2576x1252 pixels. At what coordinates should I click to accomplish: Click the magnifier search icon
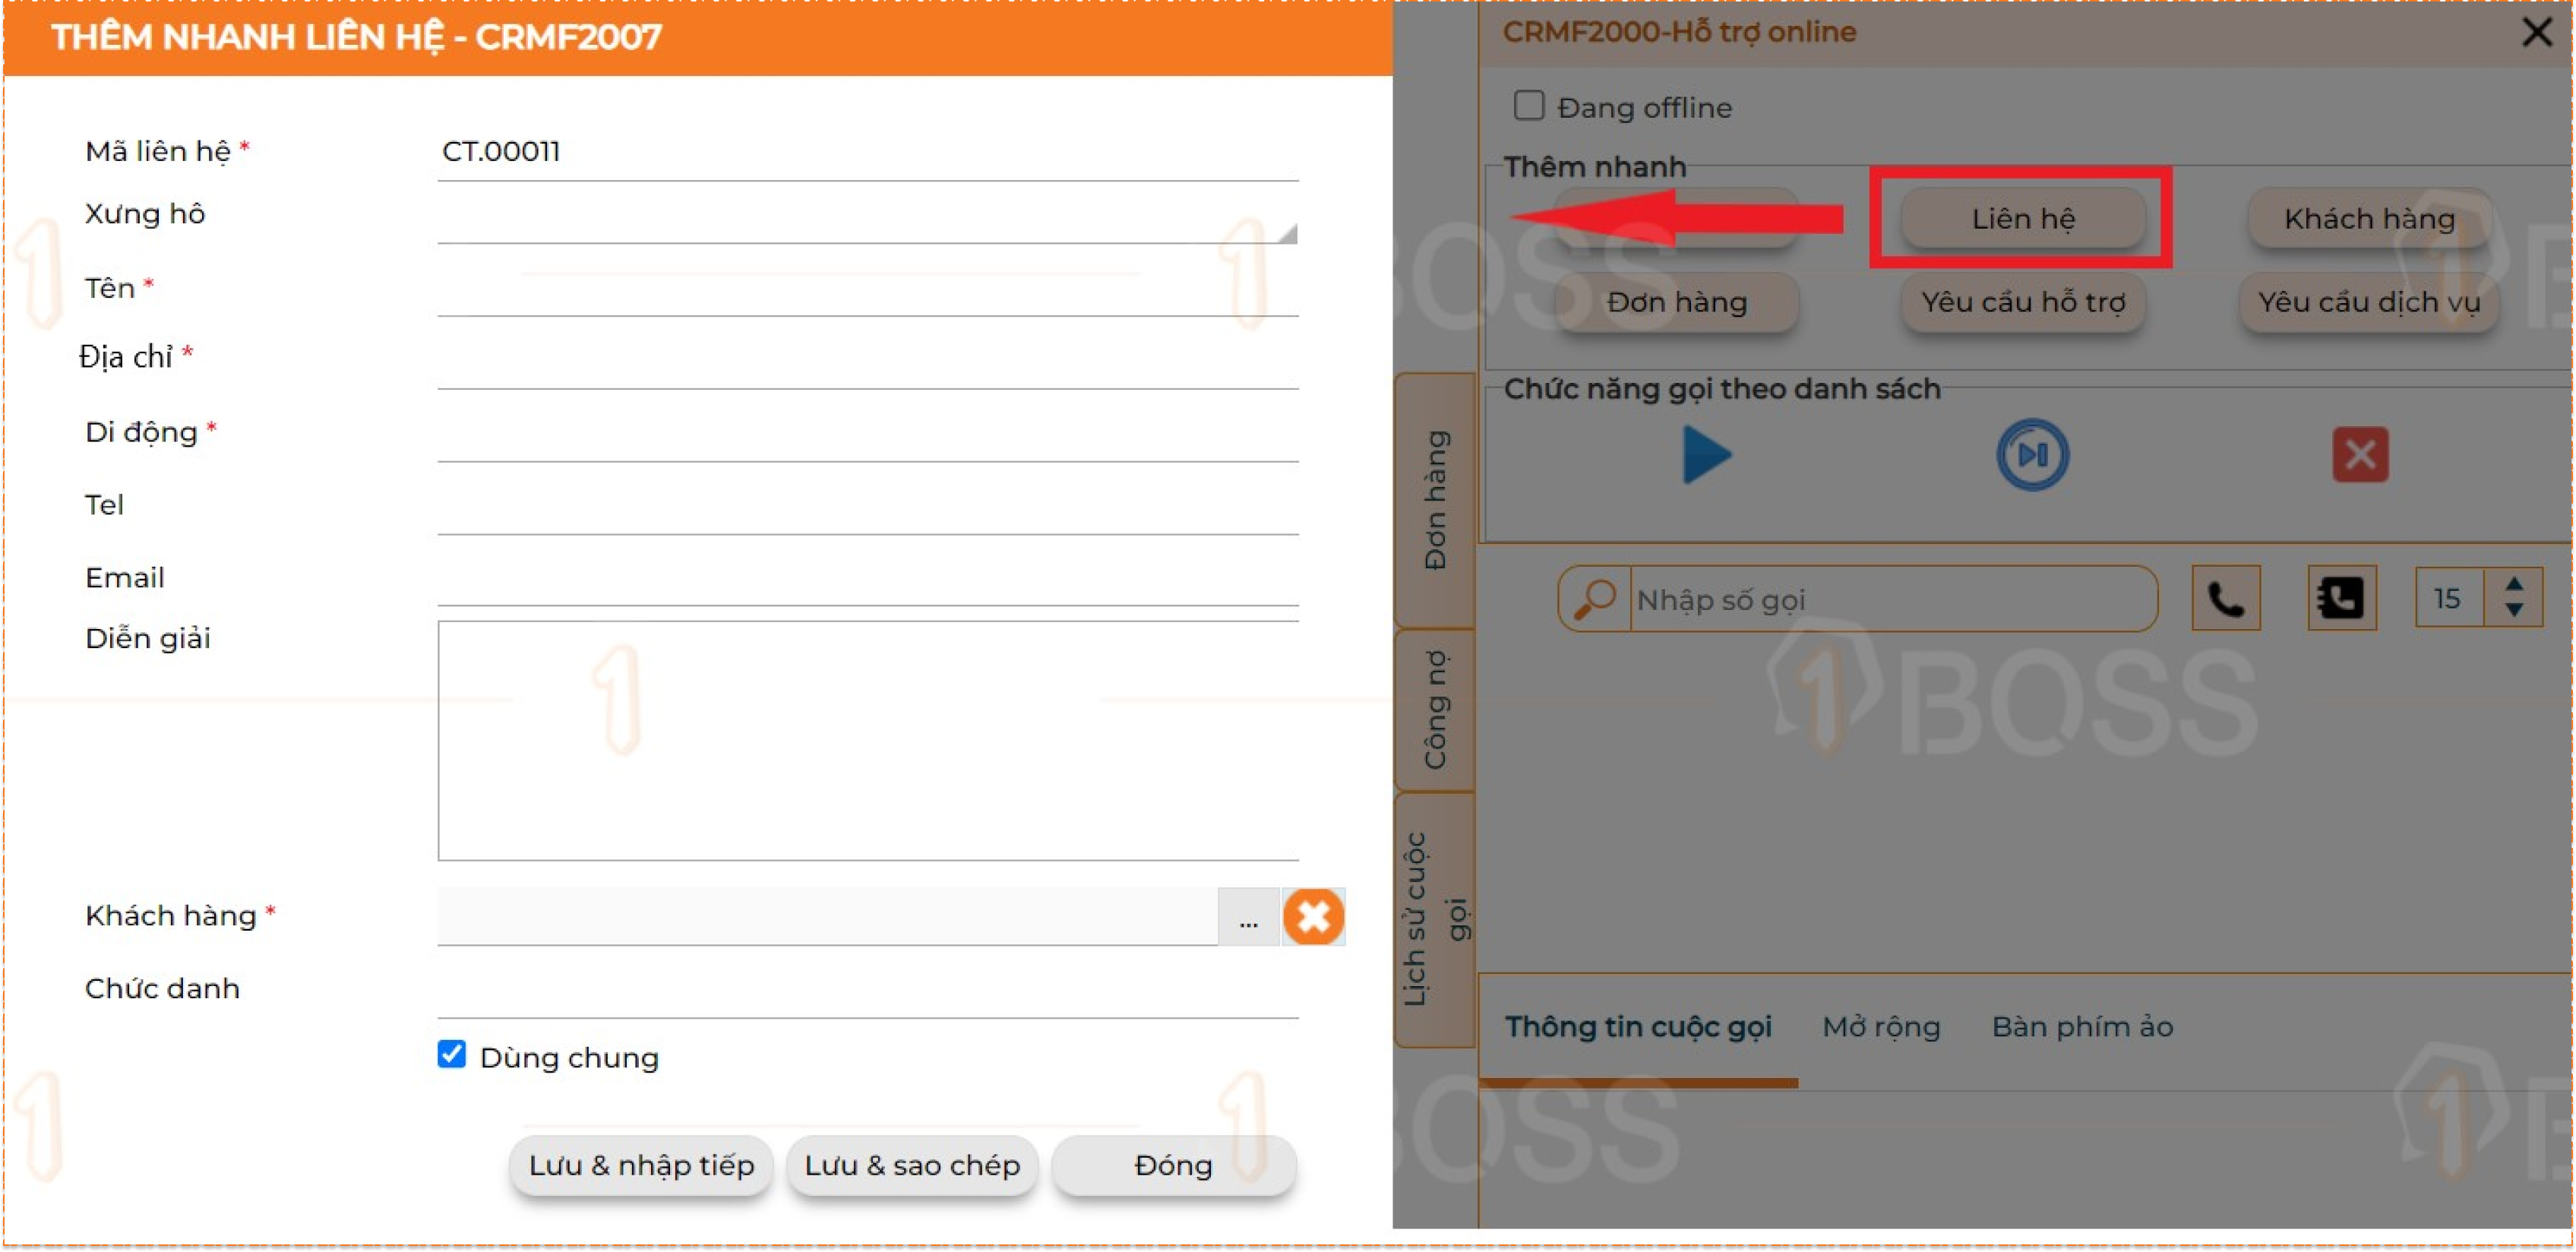point(1595,599)
